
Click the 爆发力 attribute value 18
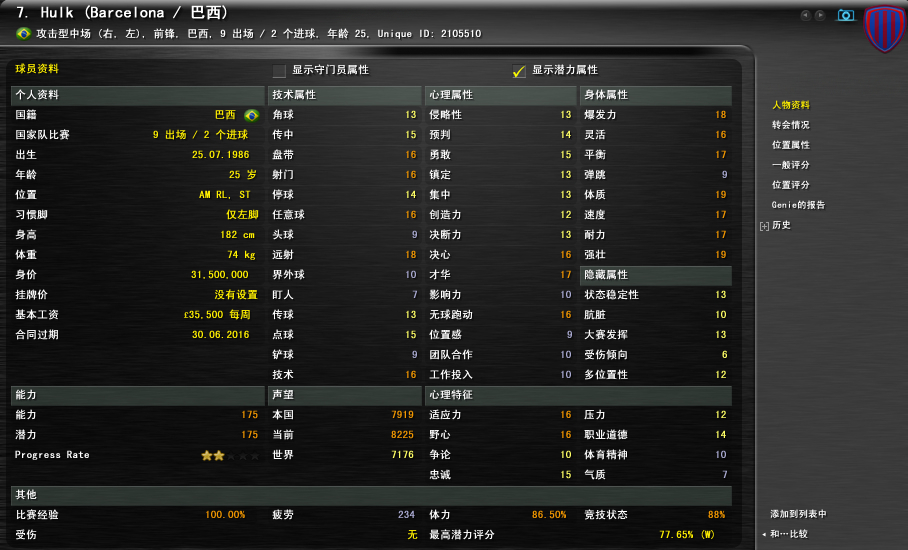click(x=720, y=115)
